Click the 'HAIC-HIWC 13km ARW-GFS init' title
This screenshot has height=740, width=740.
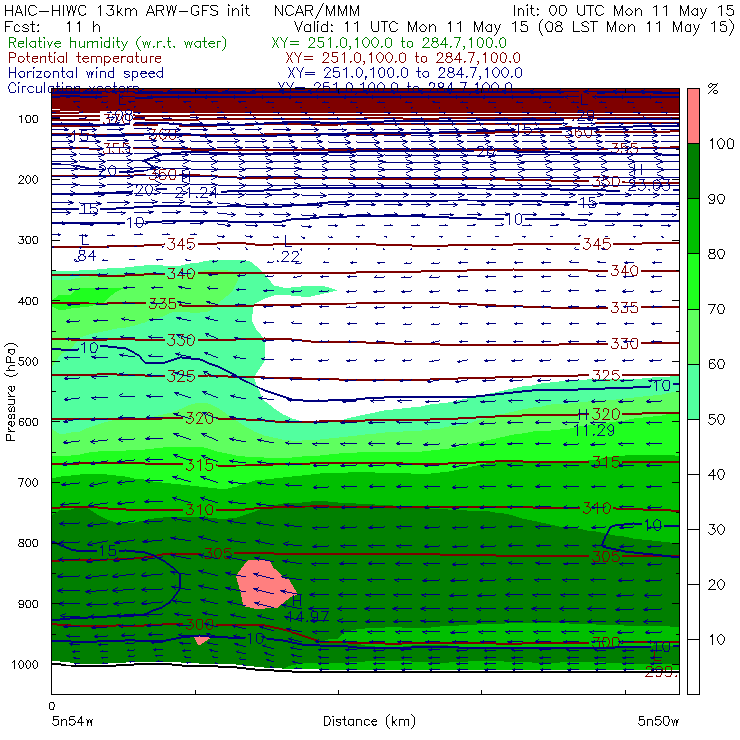[127, 10]
